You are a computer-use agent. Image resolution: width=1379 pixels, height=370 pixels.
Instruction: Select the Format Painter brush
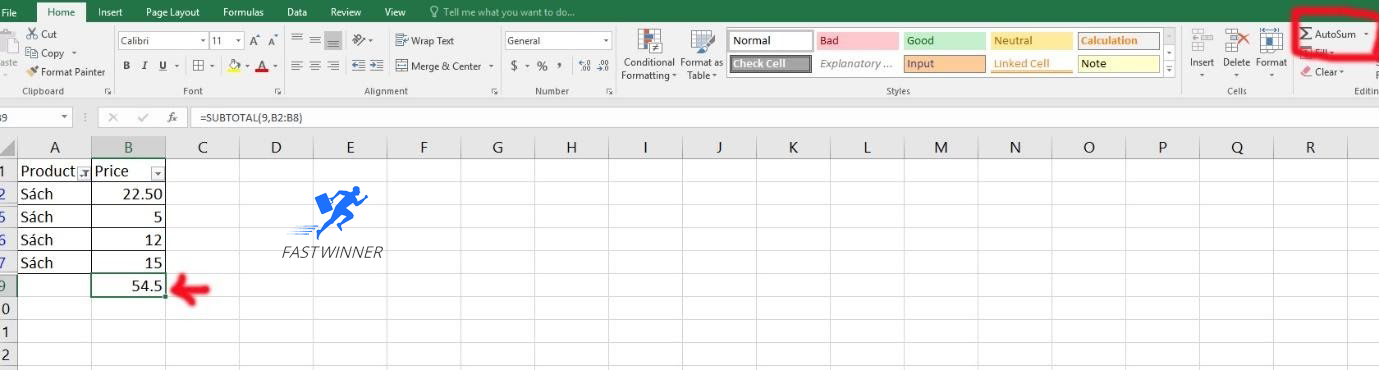click(32, 72)
